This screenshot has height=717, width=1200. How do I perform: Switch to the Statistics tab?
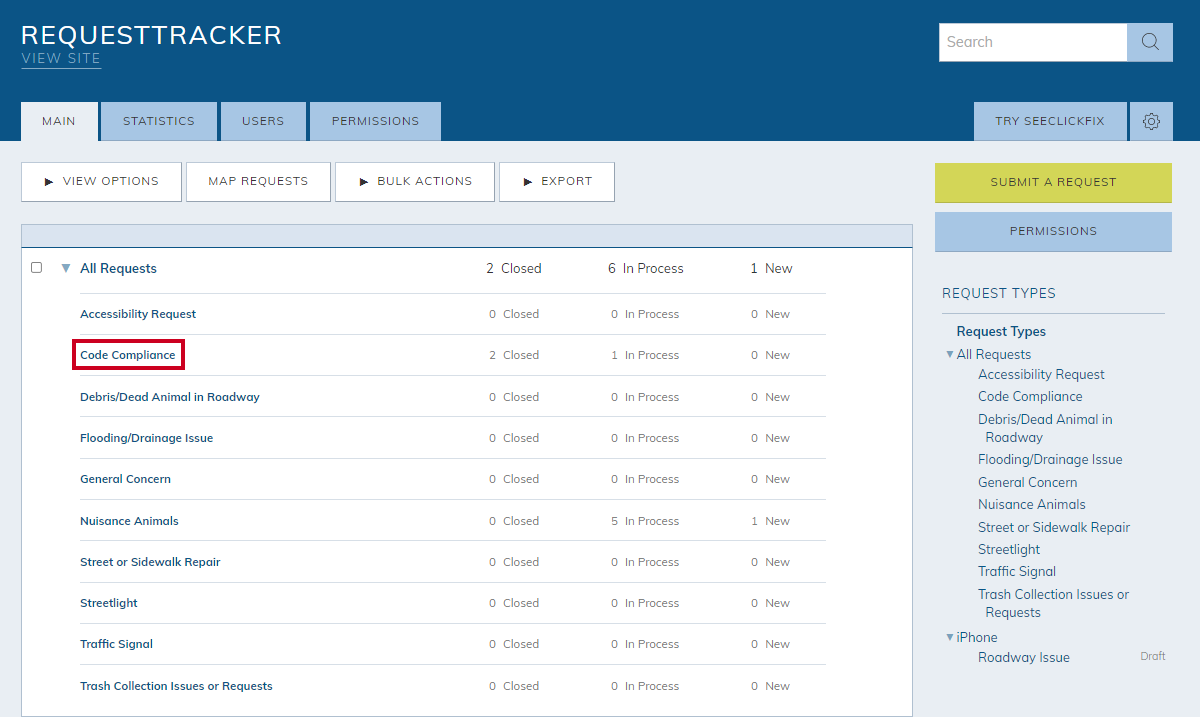coord(159,121)
